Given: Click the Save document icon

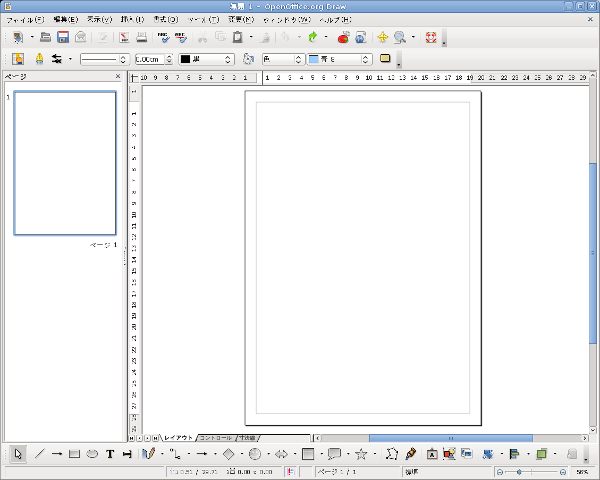Looking at the screenshot, I should tap(63, 38).
